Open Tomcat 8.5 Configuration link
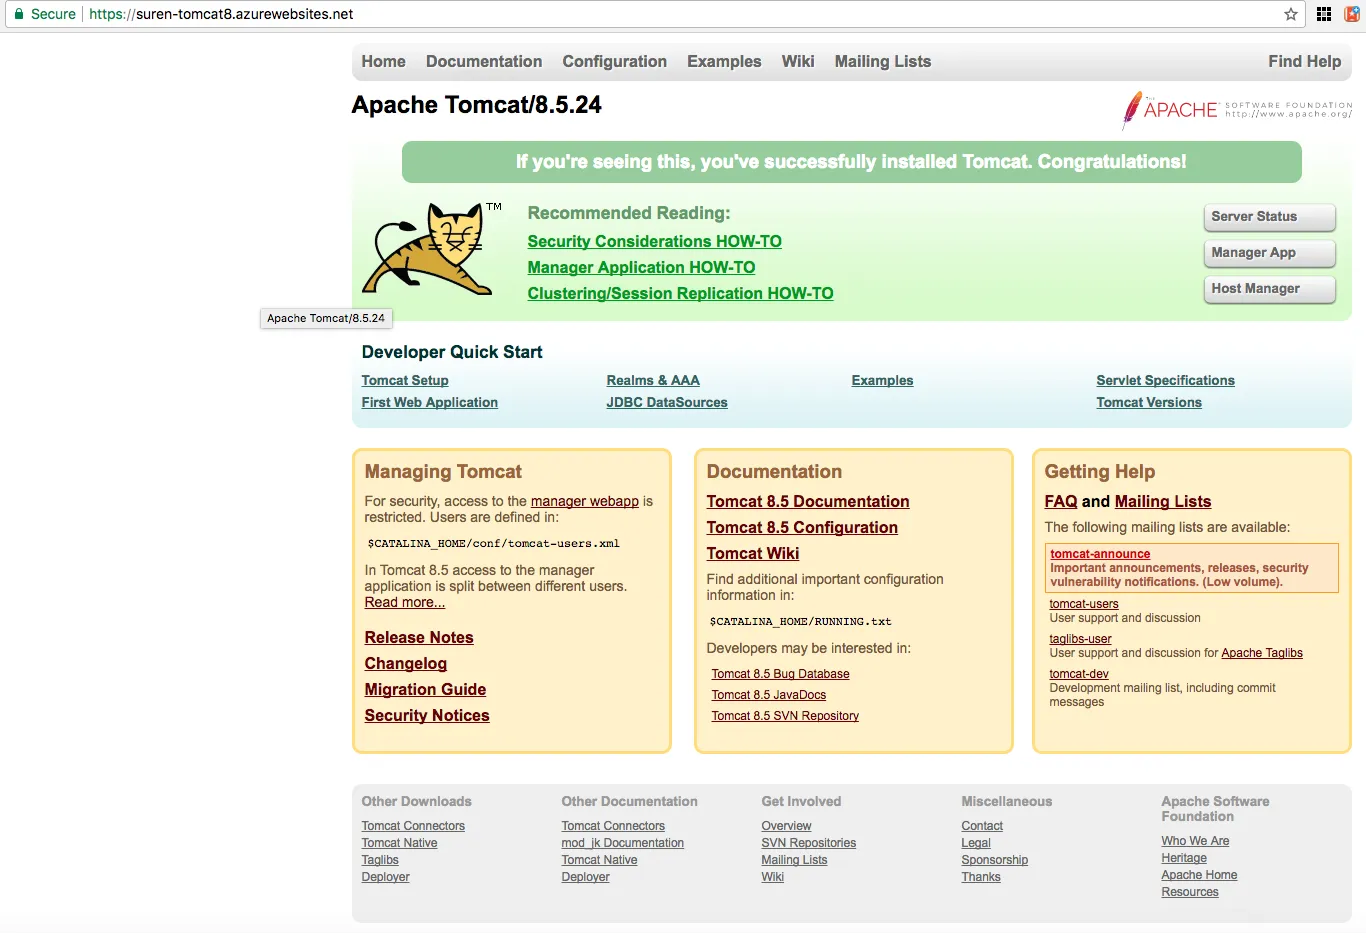The image size is (1366, 933). pos(802,527)
